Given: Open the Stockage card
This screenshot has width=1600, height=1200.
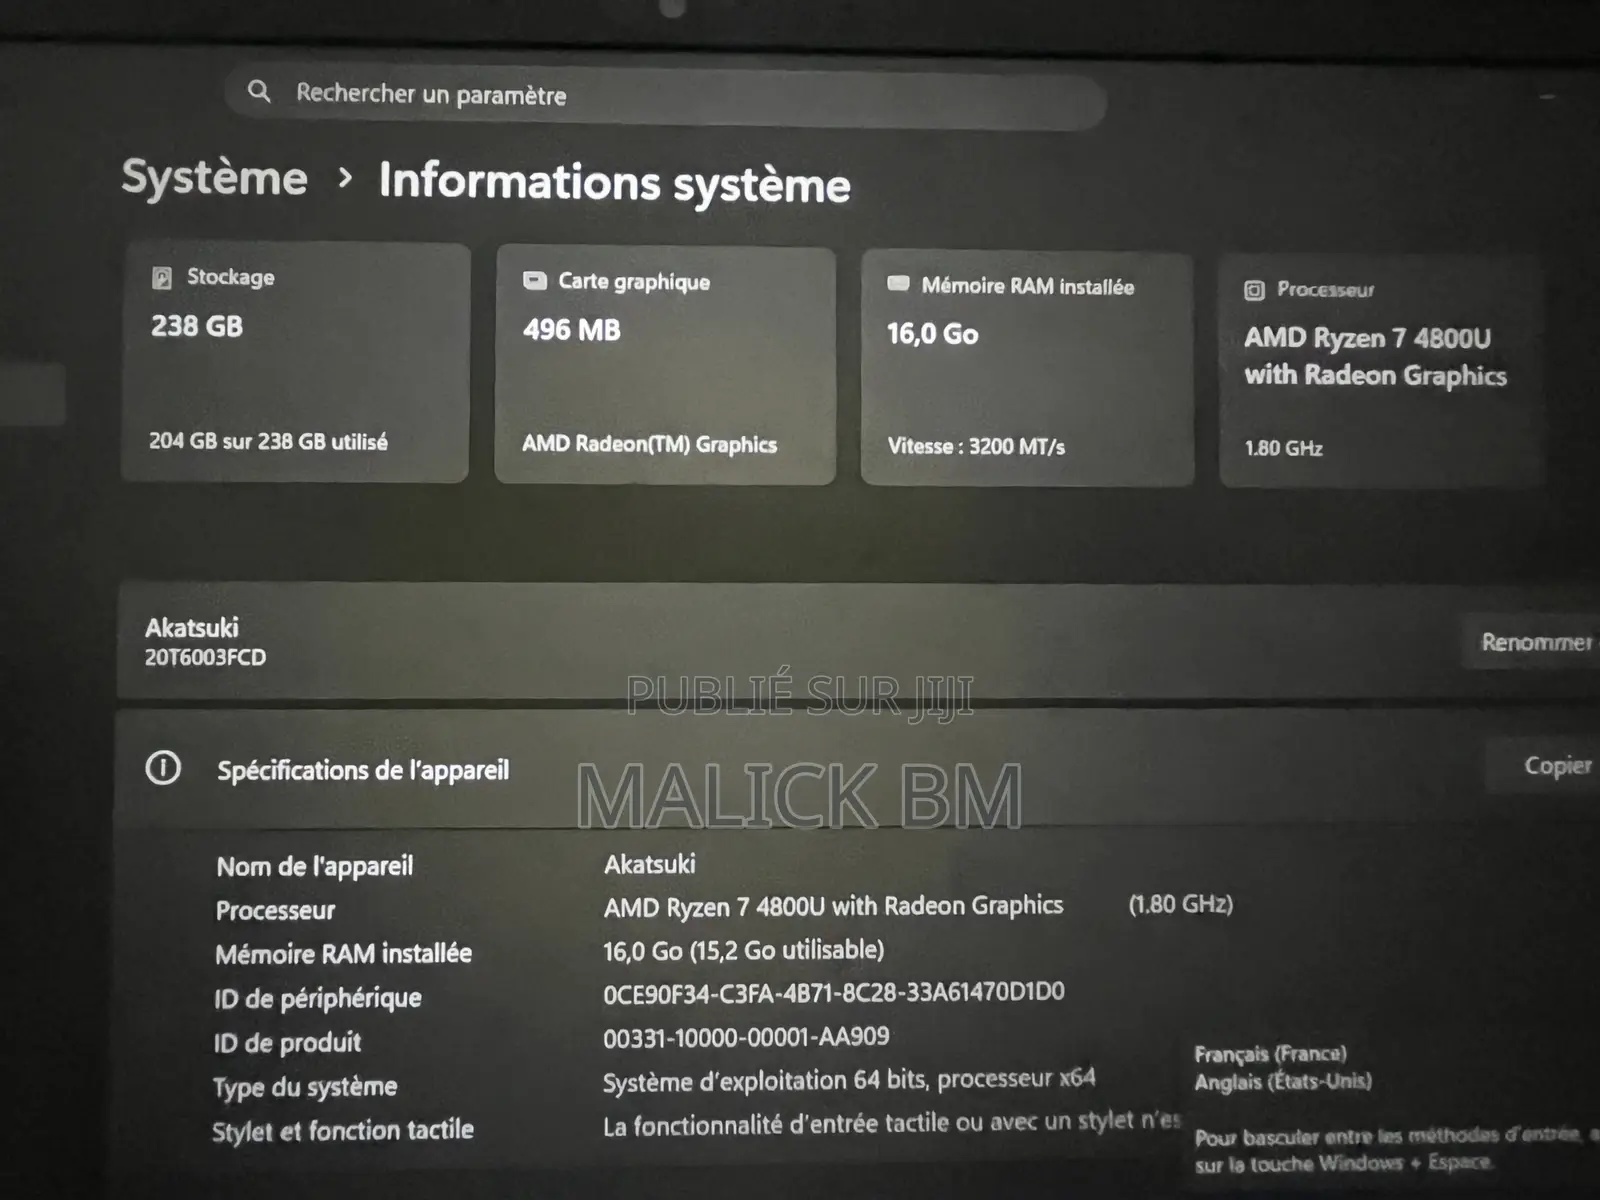Looking at the screenshot, I should (x=295, y=362).
